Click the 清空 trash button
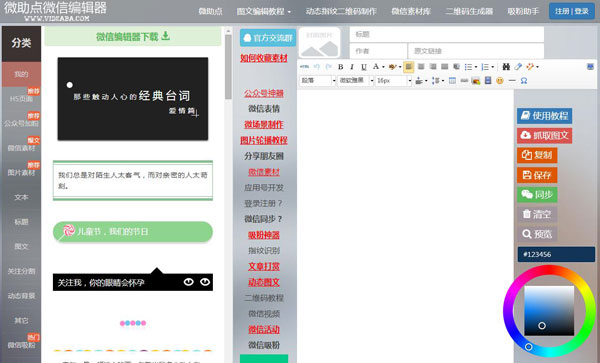The height and width of the screenshot is (363, 600). coord(537,214)
